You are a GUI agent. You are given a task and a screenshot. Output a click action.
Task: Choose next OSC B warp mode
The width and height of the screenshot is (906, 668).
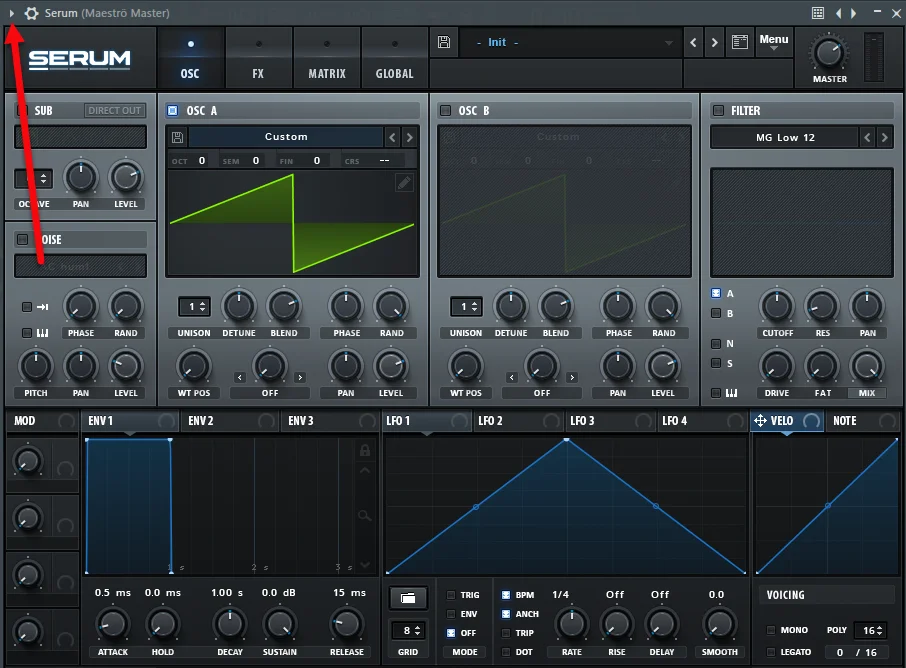[572, 377]
